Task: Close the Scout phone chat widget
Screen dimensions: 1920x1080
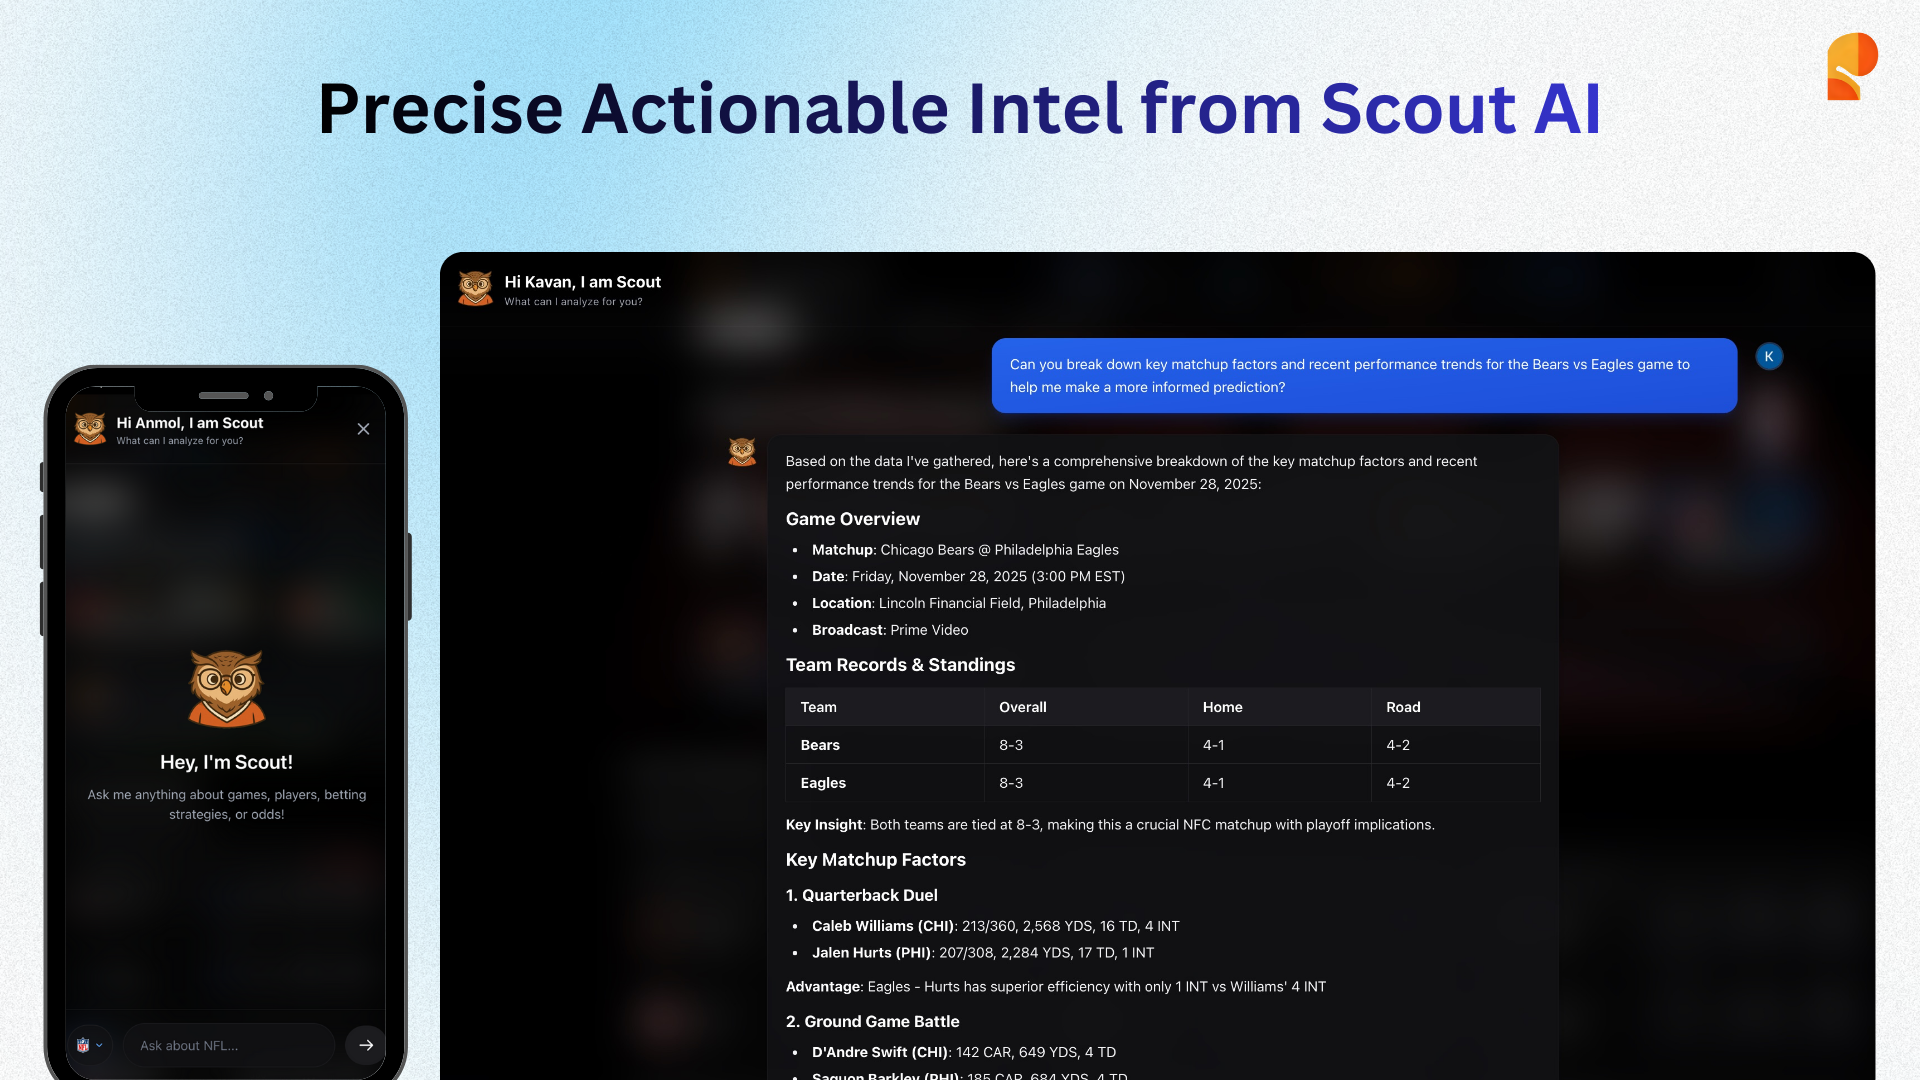Action: [363, 429]
